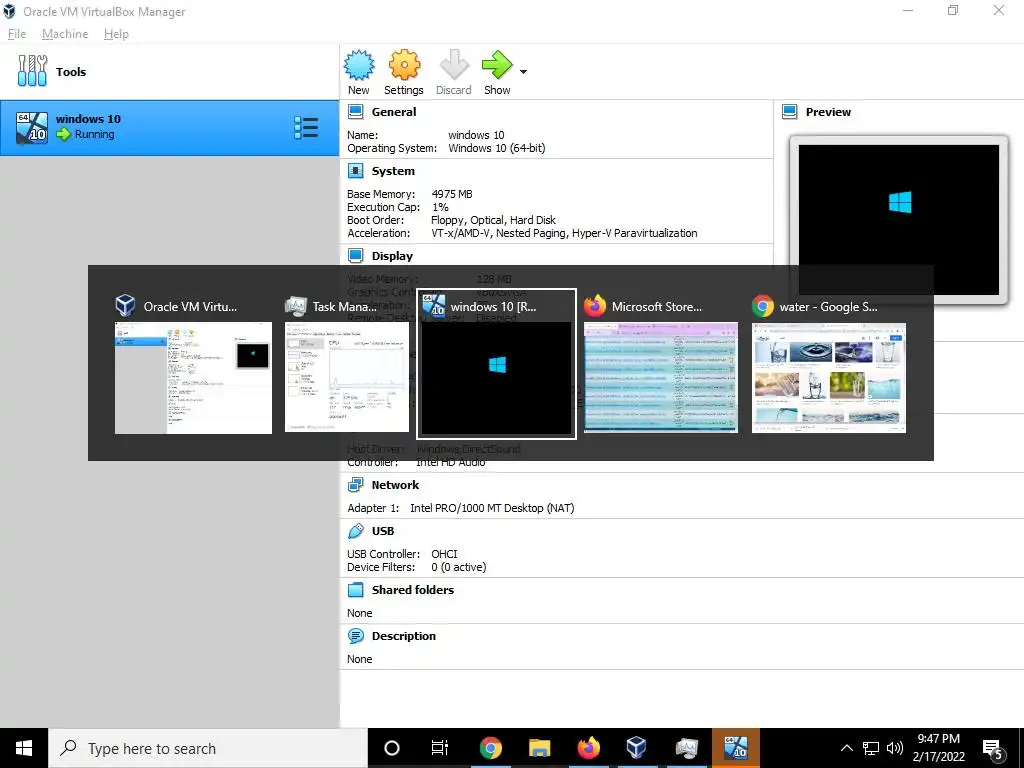Switch to Oracle VM VirtualBox thumbnail in switcher

193,377
